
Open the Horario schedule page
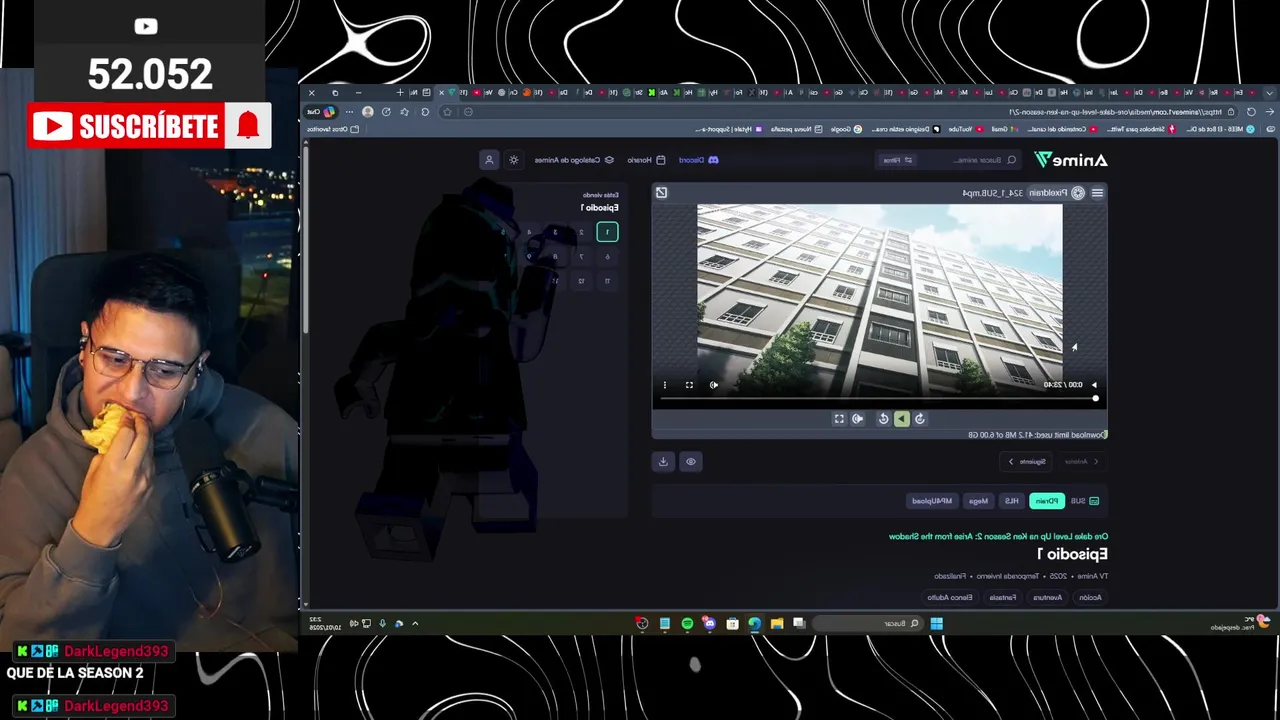point(646,160)
